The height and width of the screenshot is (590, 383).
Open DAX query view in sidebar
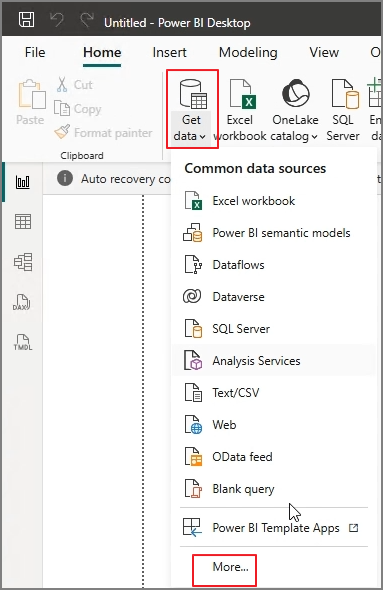click(21, 303)
